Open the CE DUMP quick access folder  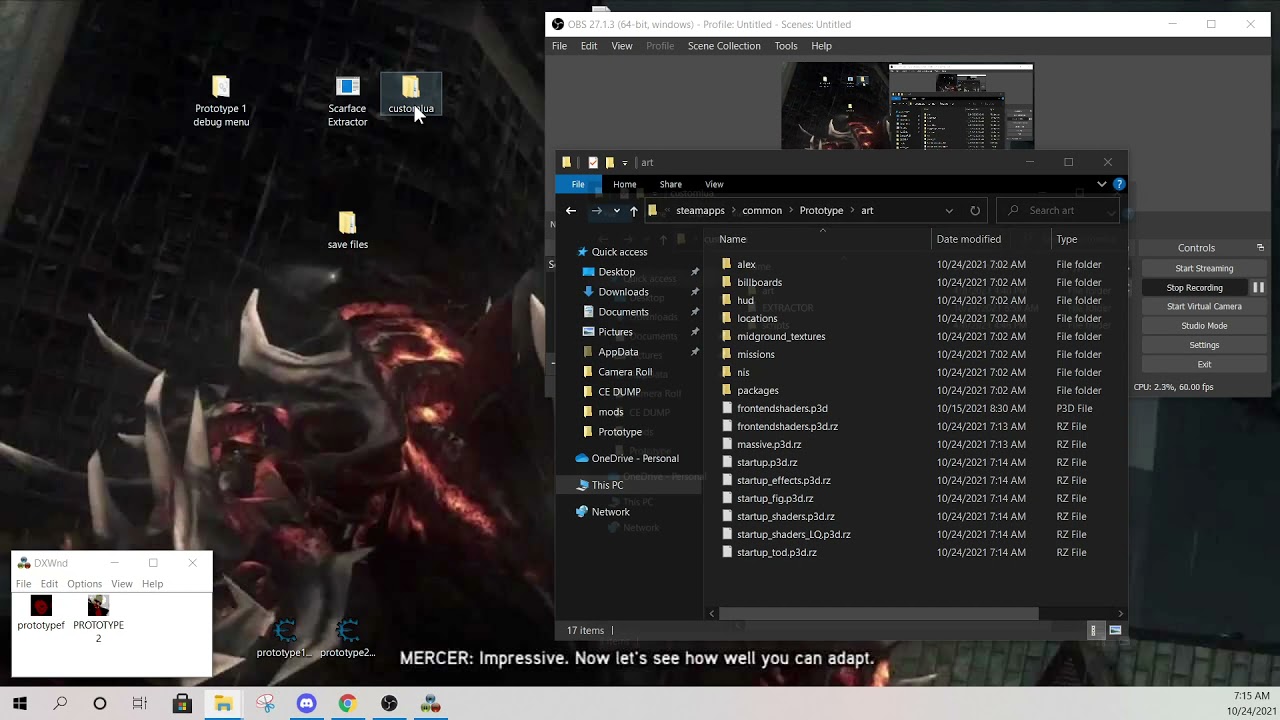pyautogui.click(x=619, y=392)
